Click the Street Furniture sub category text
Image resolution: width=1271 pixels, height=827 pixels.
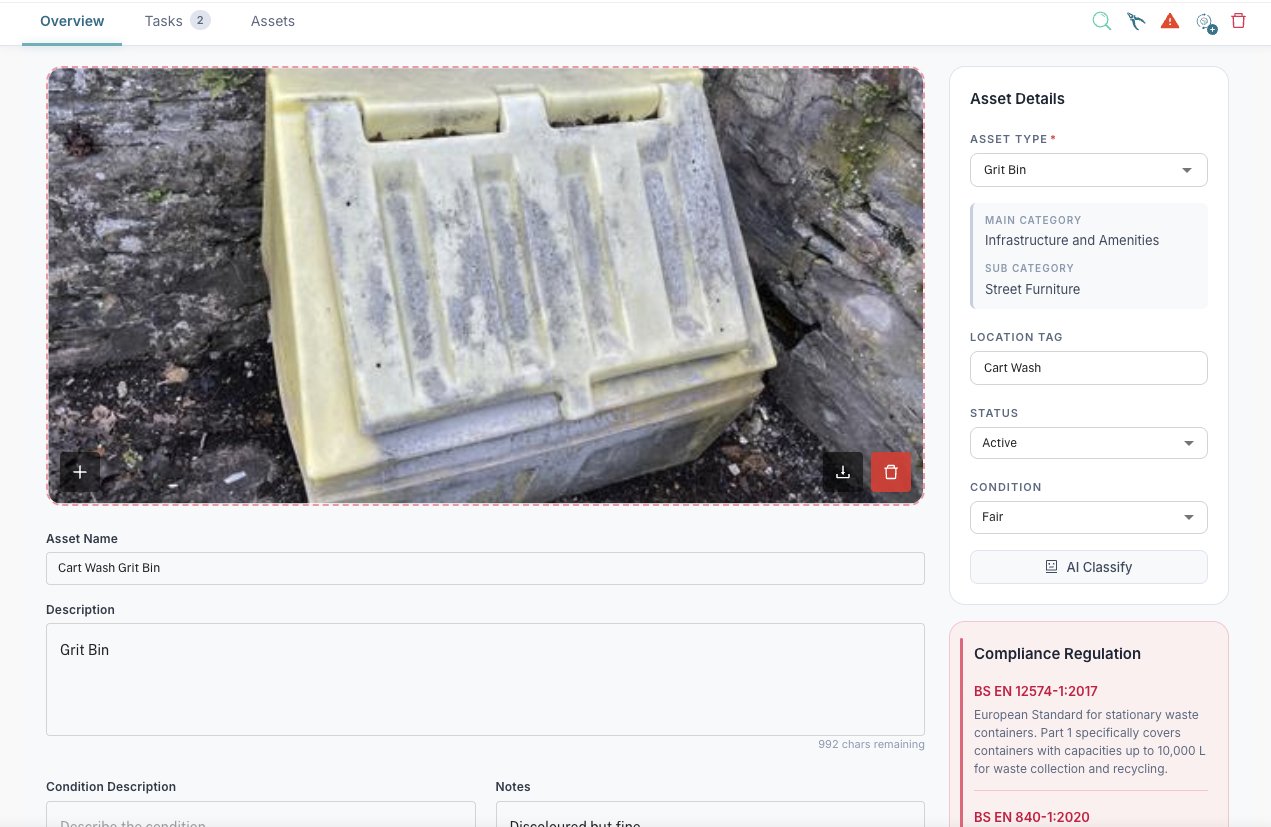pos(1032,289)
